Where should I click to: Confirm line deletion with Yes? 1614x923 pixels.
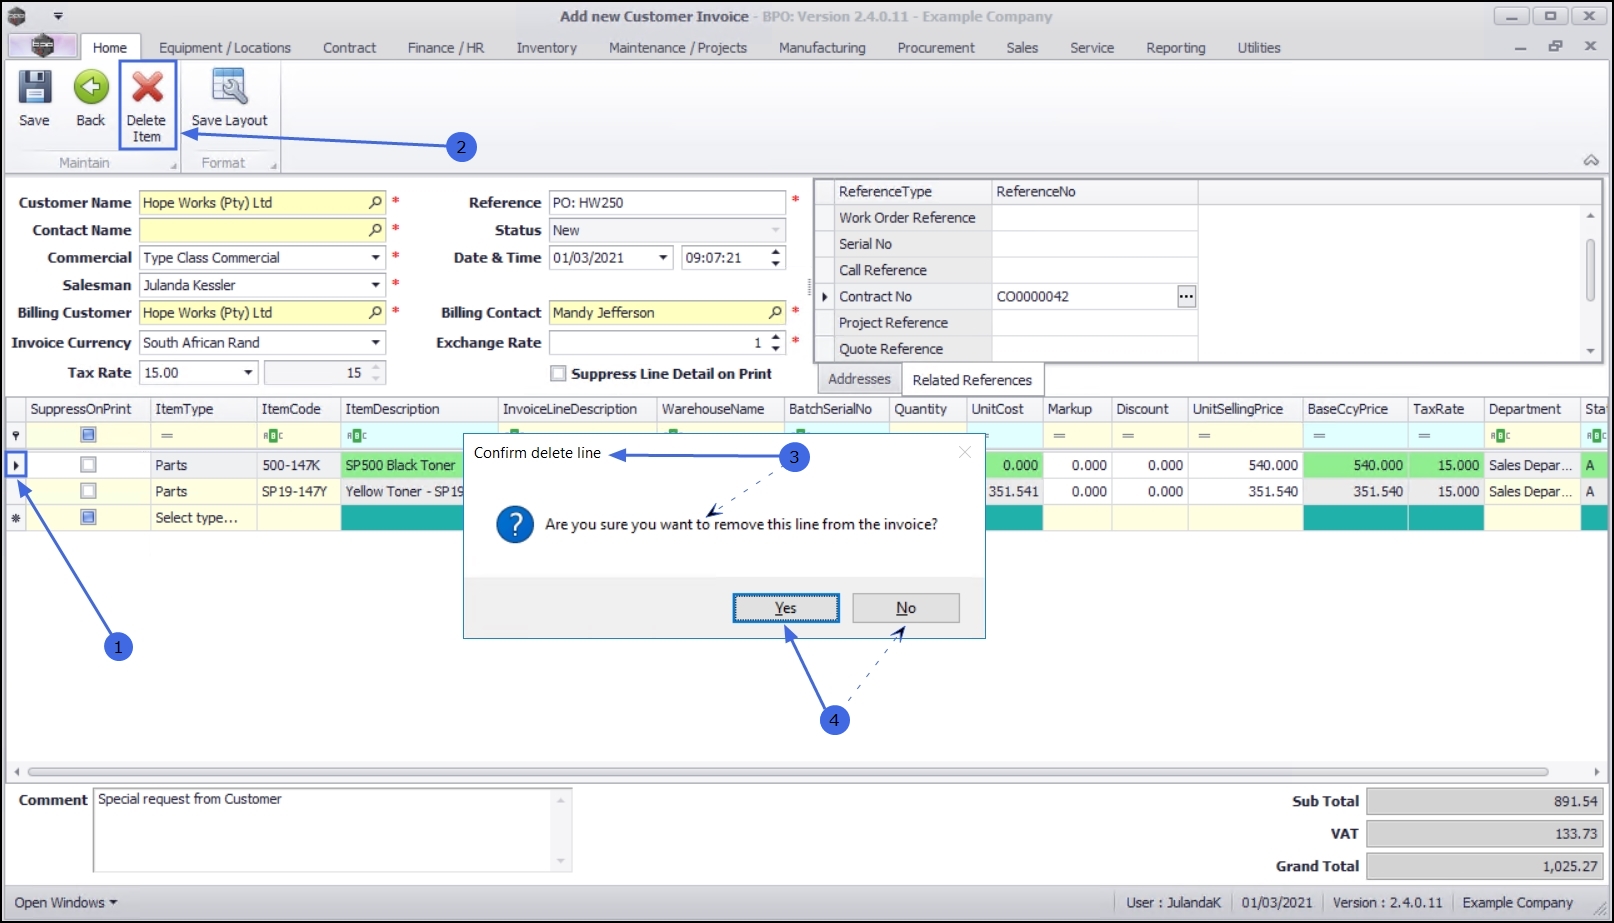pyautogui.click(x=786, y=608)
